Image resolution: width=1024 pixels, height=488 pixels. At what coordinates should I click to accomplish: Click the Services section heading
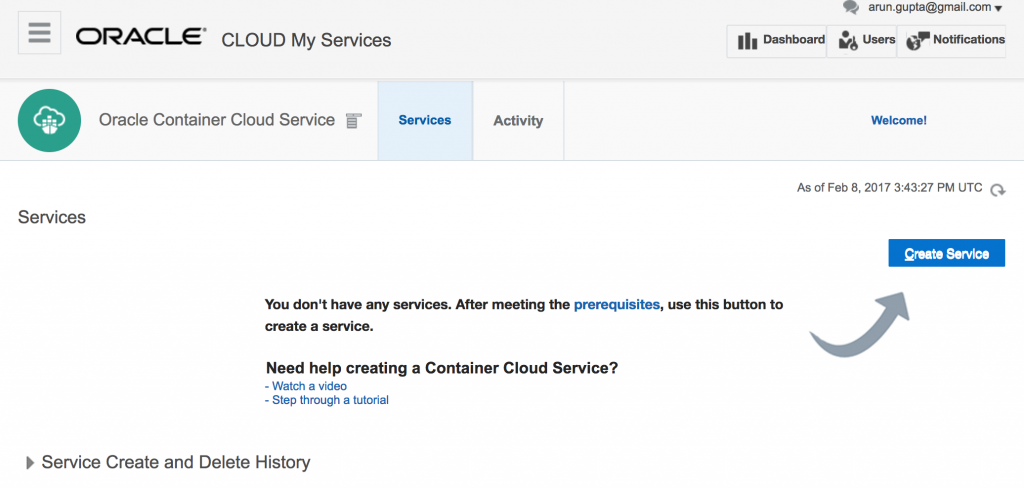pos(52,217)
